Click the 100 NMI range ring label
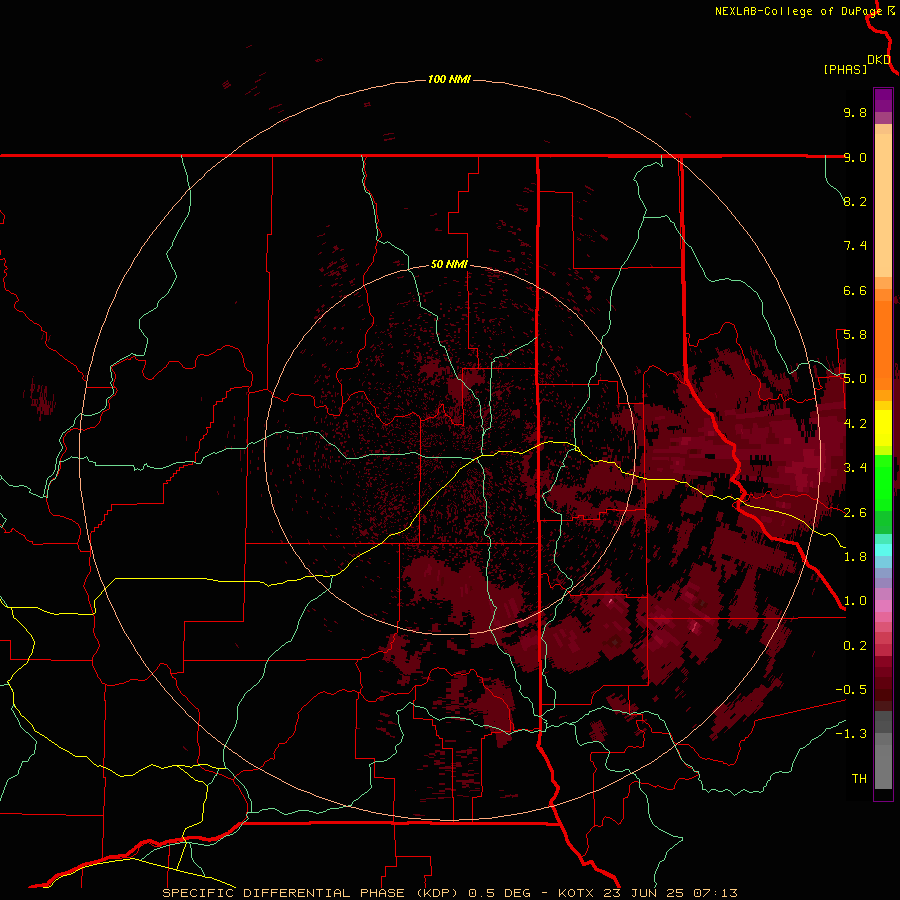Screen dimensions: 900x900 pyautogui.click(x=449, y=79)
